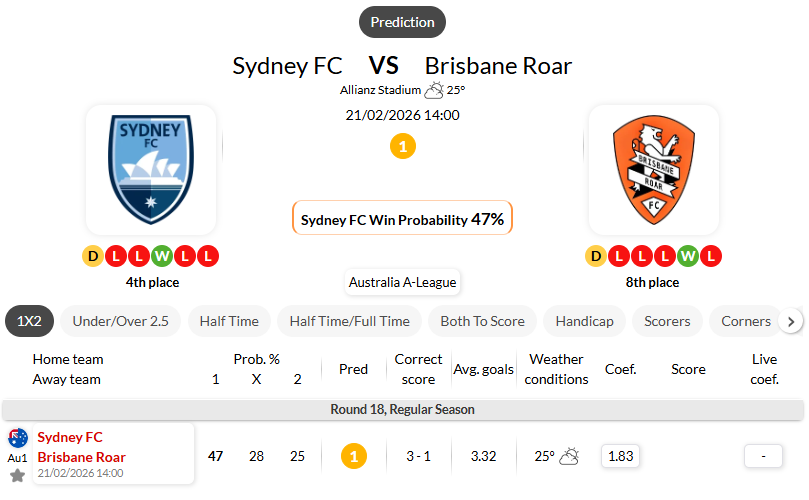The width and height of the screenshot is (809, 500).
Task: Click Brisbane Roar's yellow D form badge
Action: point(597,257)
